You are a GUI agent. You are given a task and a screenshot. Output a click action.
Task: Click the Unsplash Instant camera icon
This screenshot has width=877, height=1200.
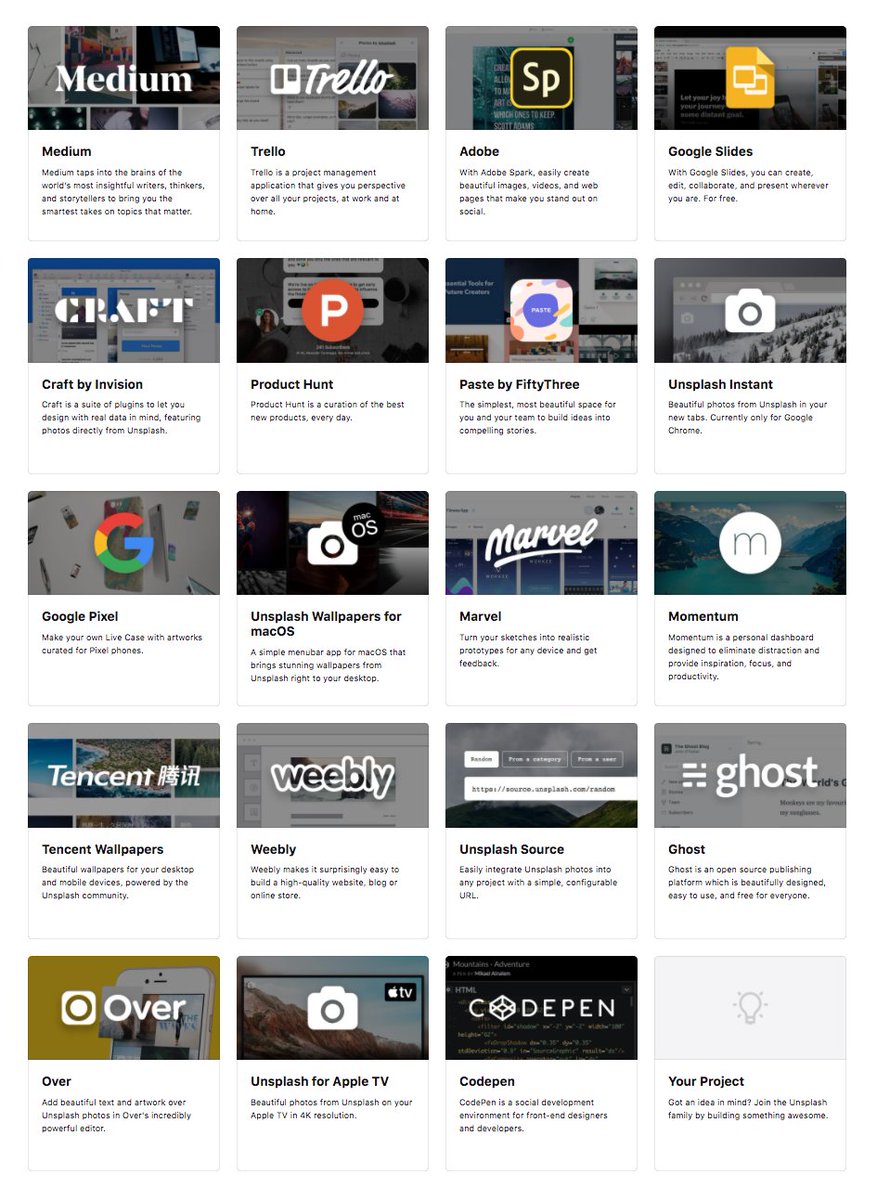pos(750,312)
